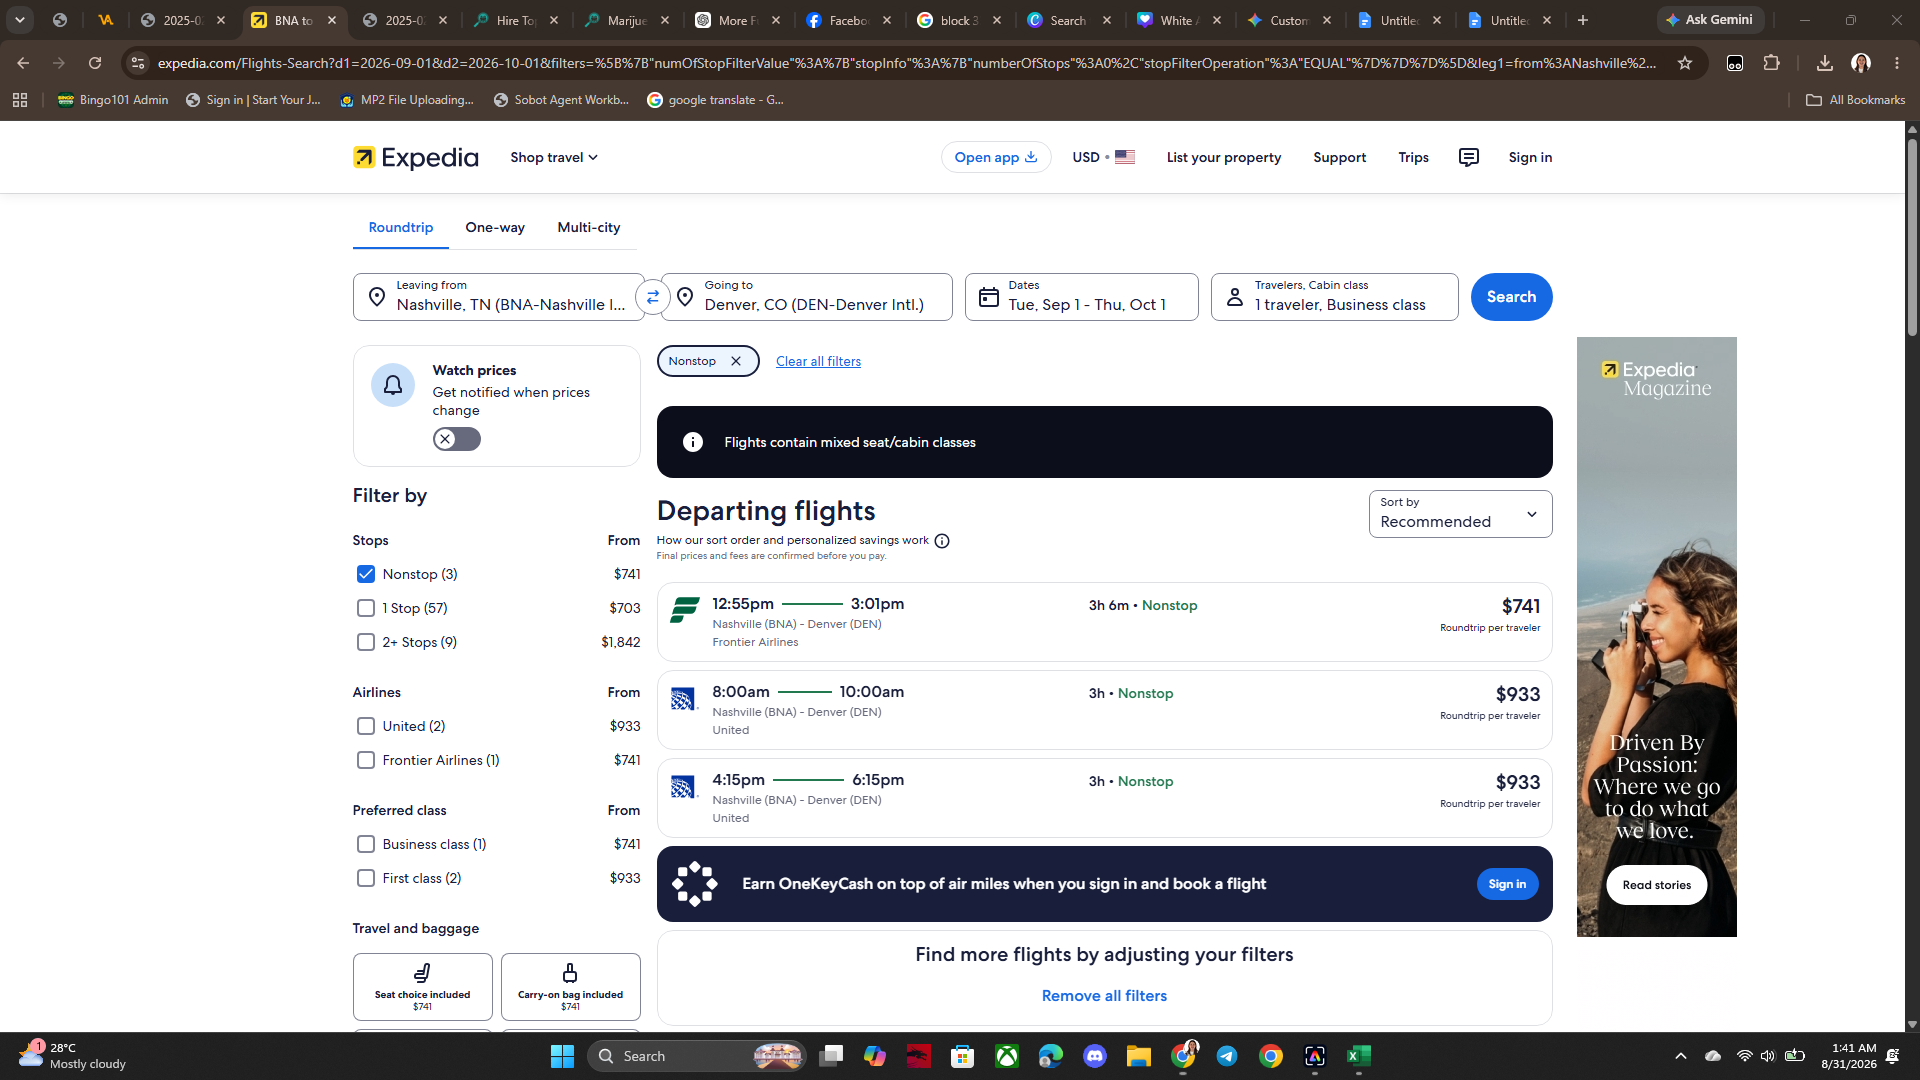Open the USD currency and region selector
The height and width of the screenshot is (1080, 1920).
click(1103, 158)
